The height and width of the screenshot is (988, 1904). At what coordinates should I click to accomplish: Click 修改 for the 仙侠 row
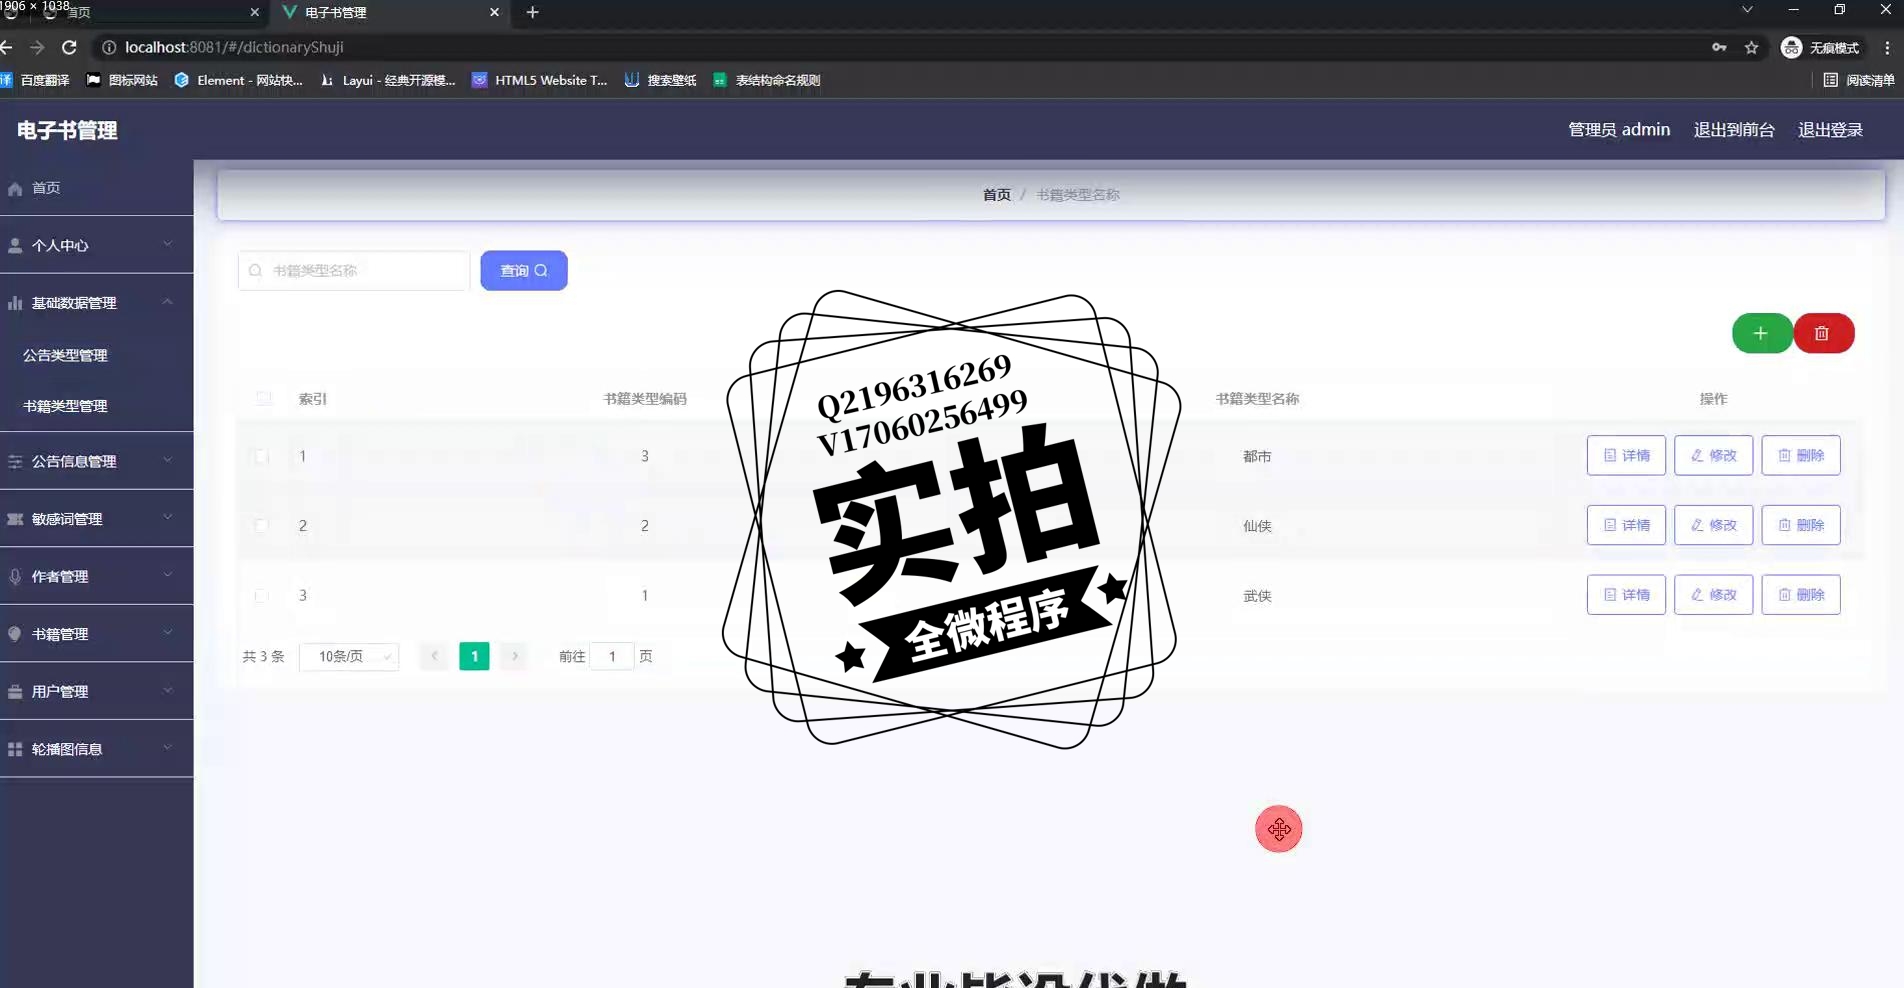pyautogui.click(x=1713, y=525)
